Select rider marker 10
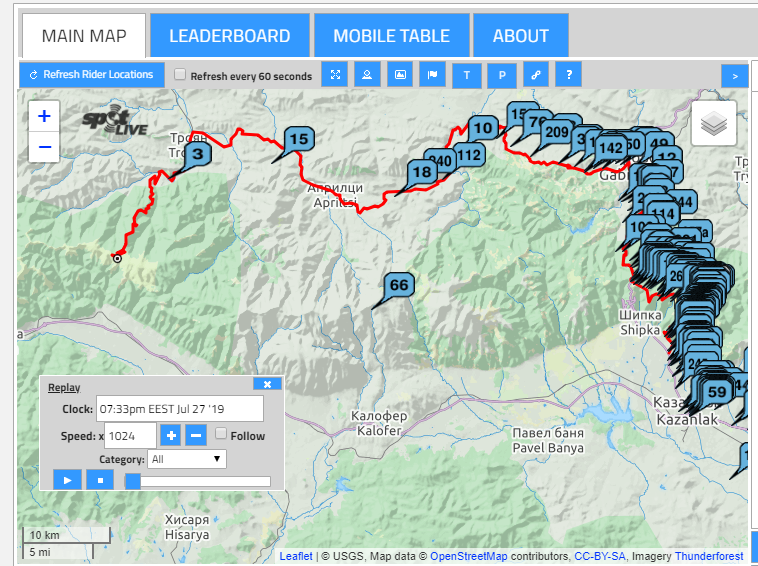 point(483,128)
